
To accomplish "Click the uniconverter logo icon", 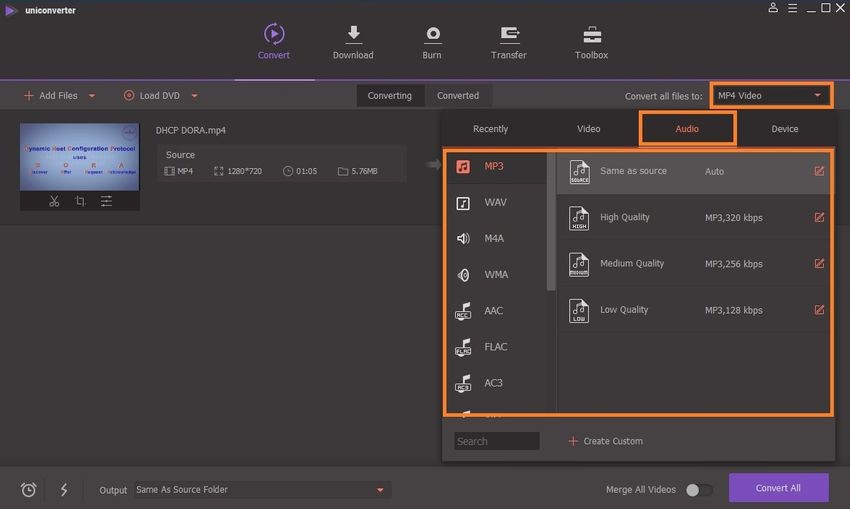I will [x=10, y=10].
